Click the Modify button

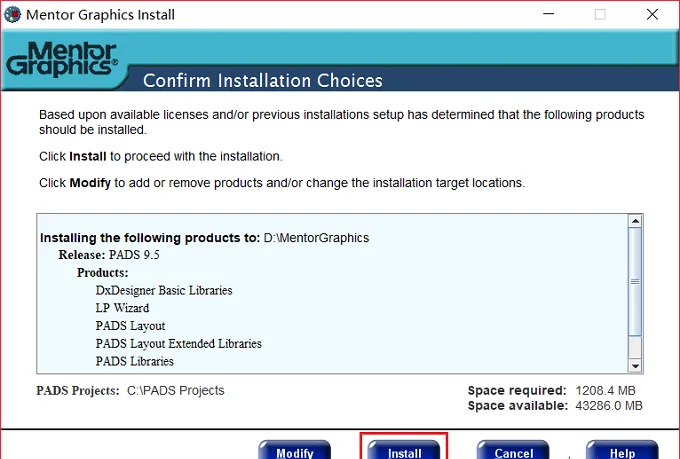pyautogui.click(x=294, y=450)
